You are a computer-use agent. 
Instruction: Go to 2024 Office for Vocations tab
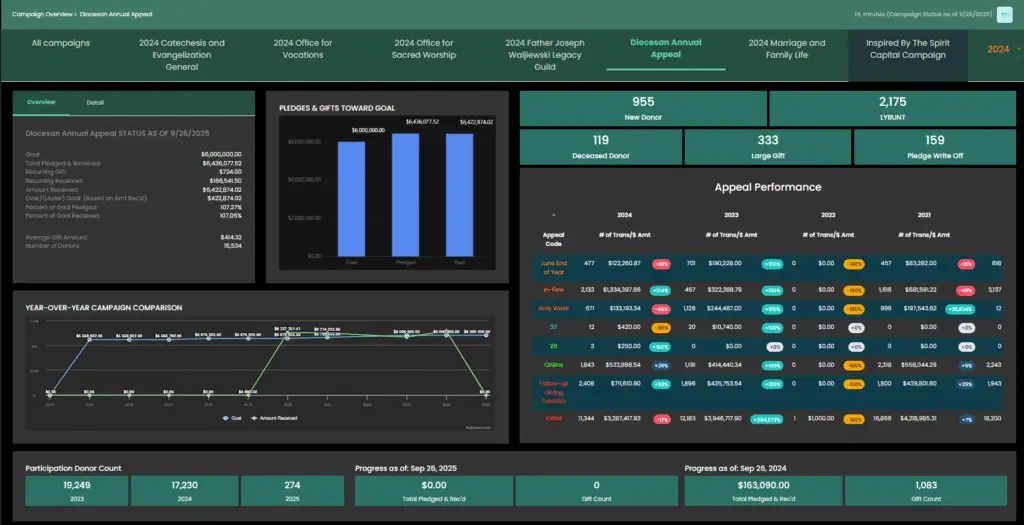click(303, 49)
